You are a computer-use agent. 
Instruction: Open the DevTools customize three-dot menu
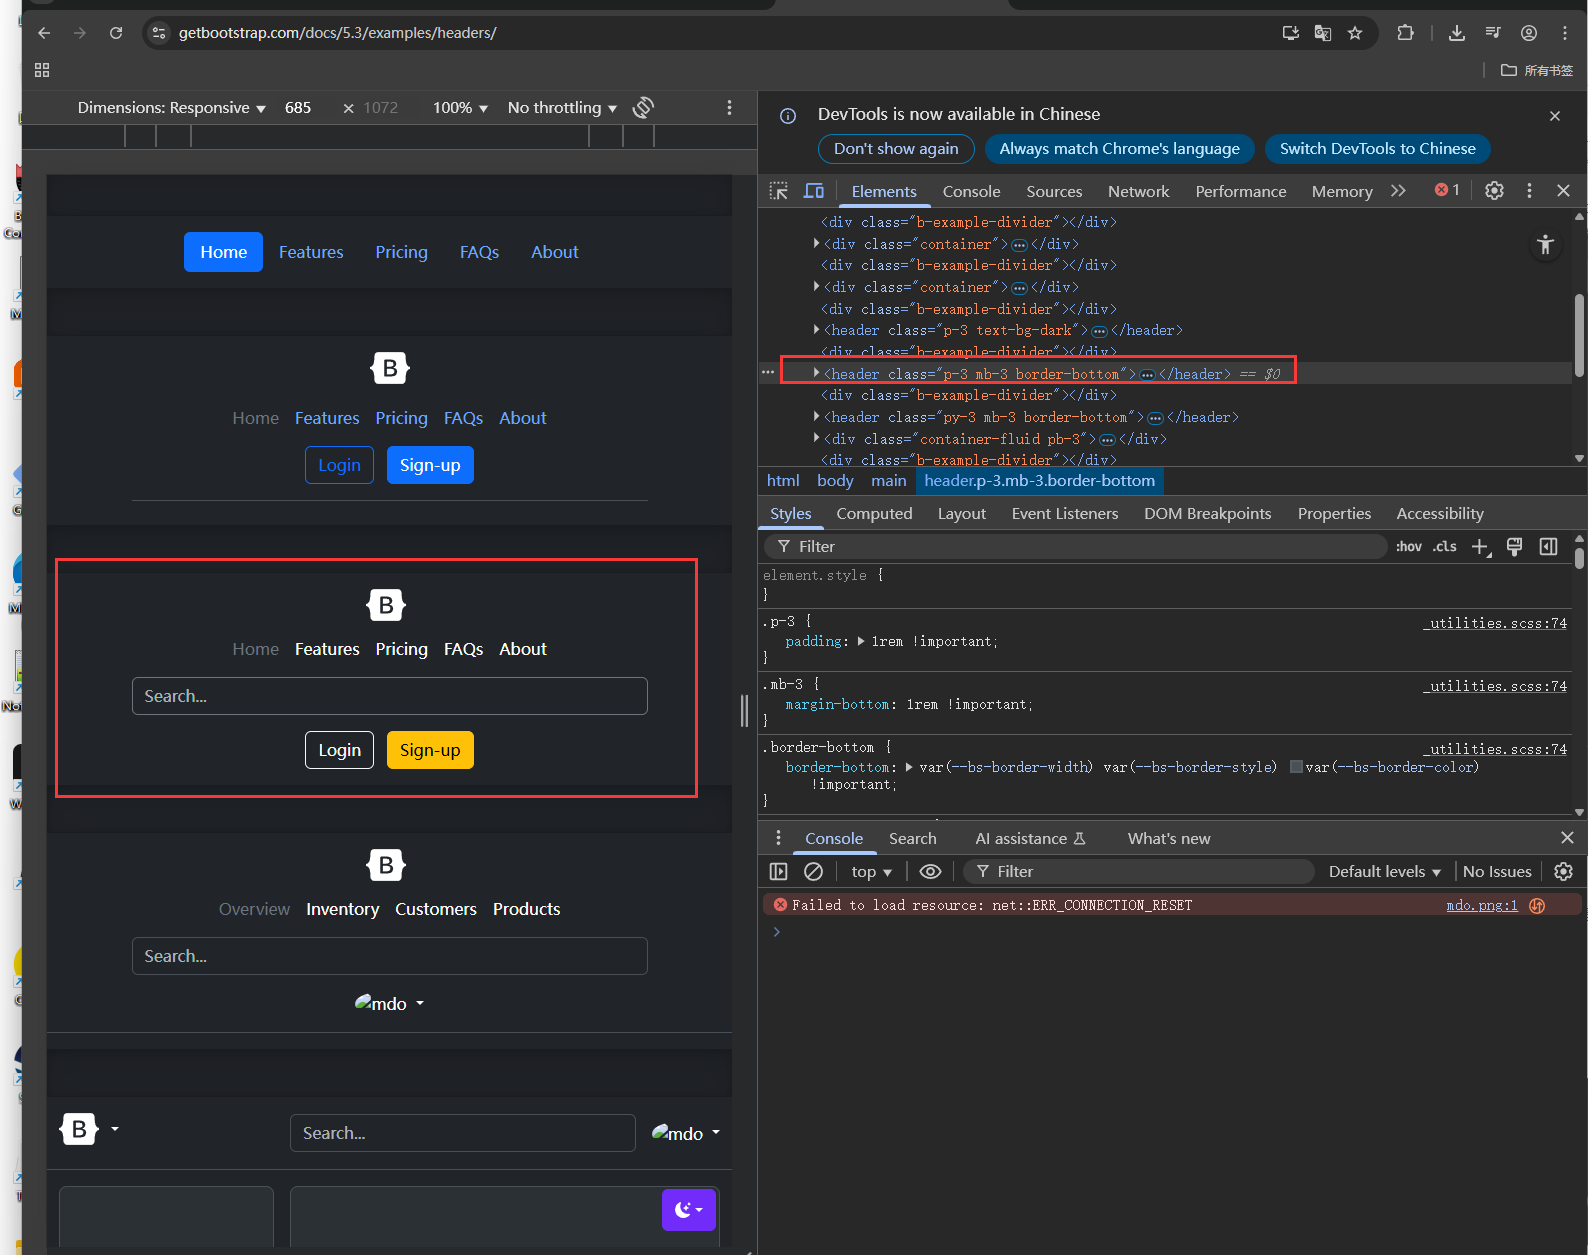tap(1529, 191)
